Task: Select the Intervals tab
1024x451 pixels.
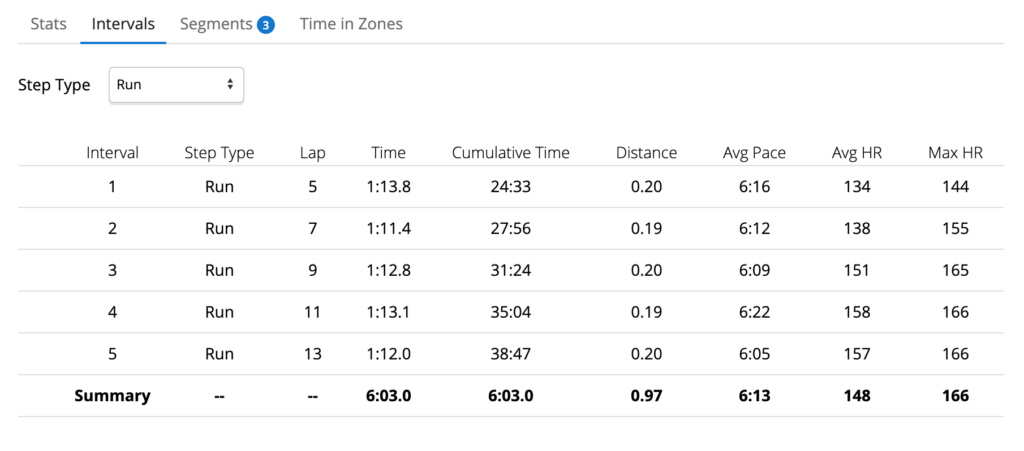Action: click(123, 24)
